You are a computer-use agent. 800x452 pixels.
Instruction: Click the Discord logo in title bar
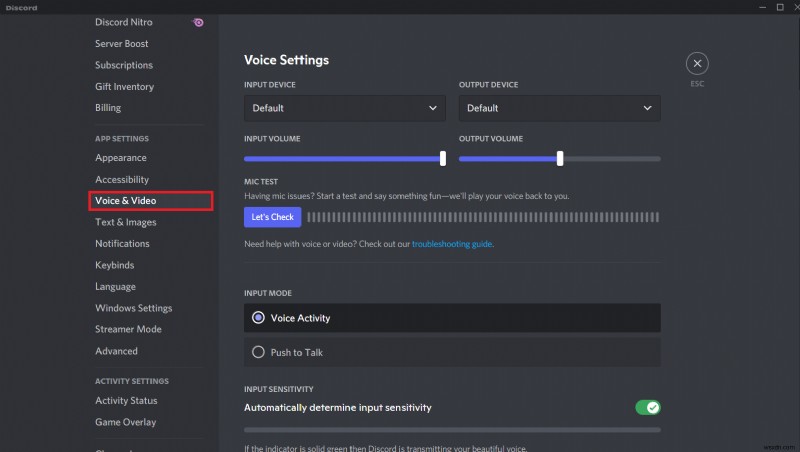(x=21, y=6)
